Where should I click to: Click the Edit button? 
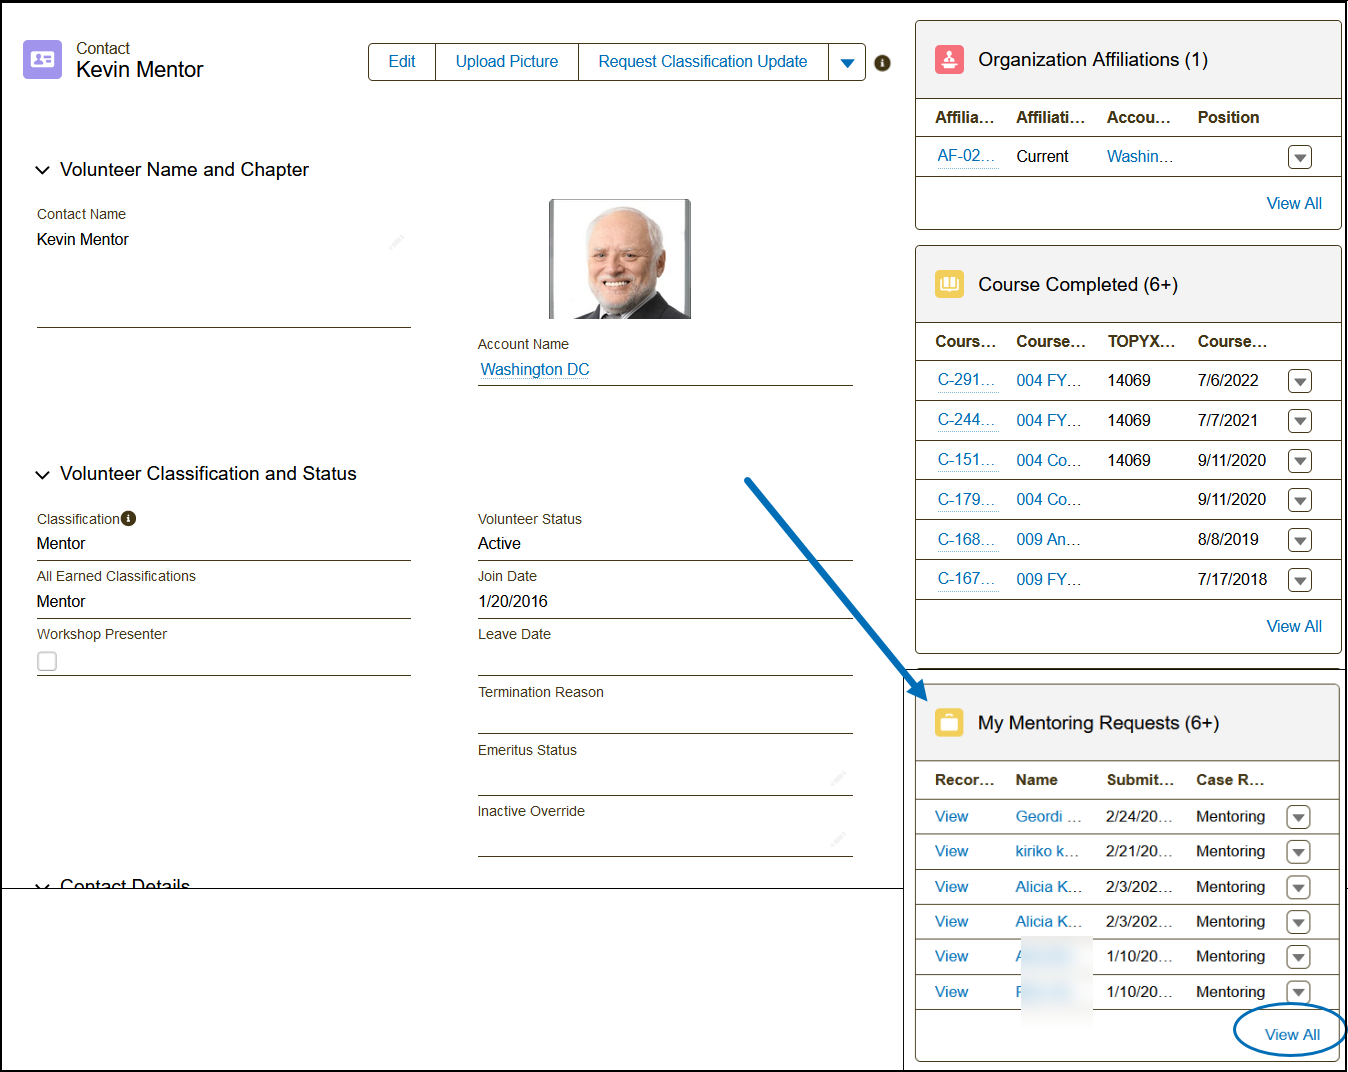point(402,62)
